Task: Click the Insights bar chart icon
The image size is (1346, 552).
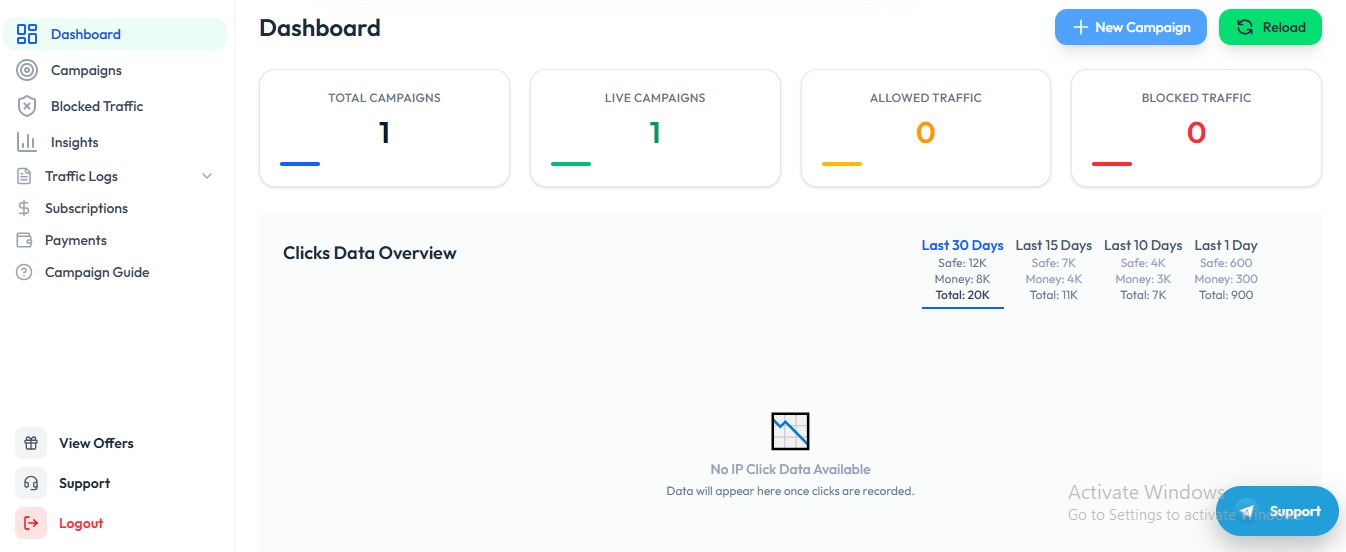Action: (27, 142)
